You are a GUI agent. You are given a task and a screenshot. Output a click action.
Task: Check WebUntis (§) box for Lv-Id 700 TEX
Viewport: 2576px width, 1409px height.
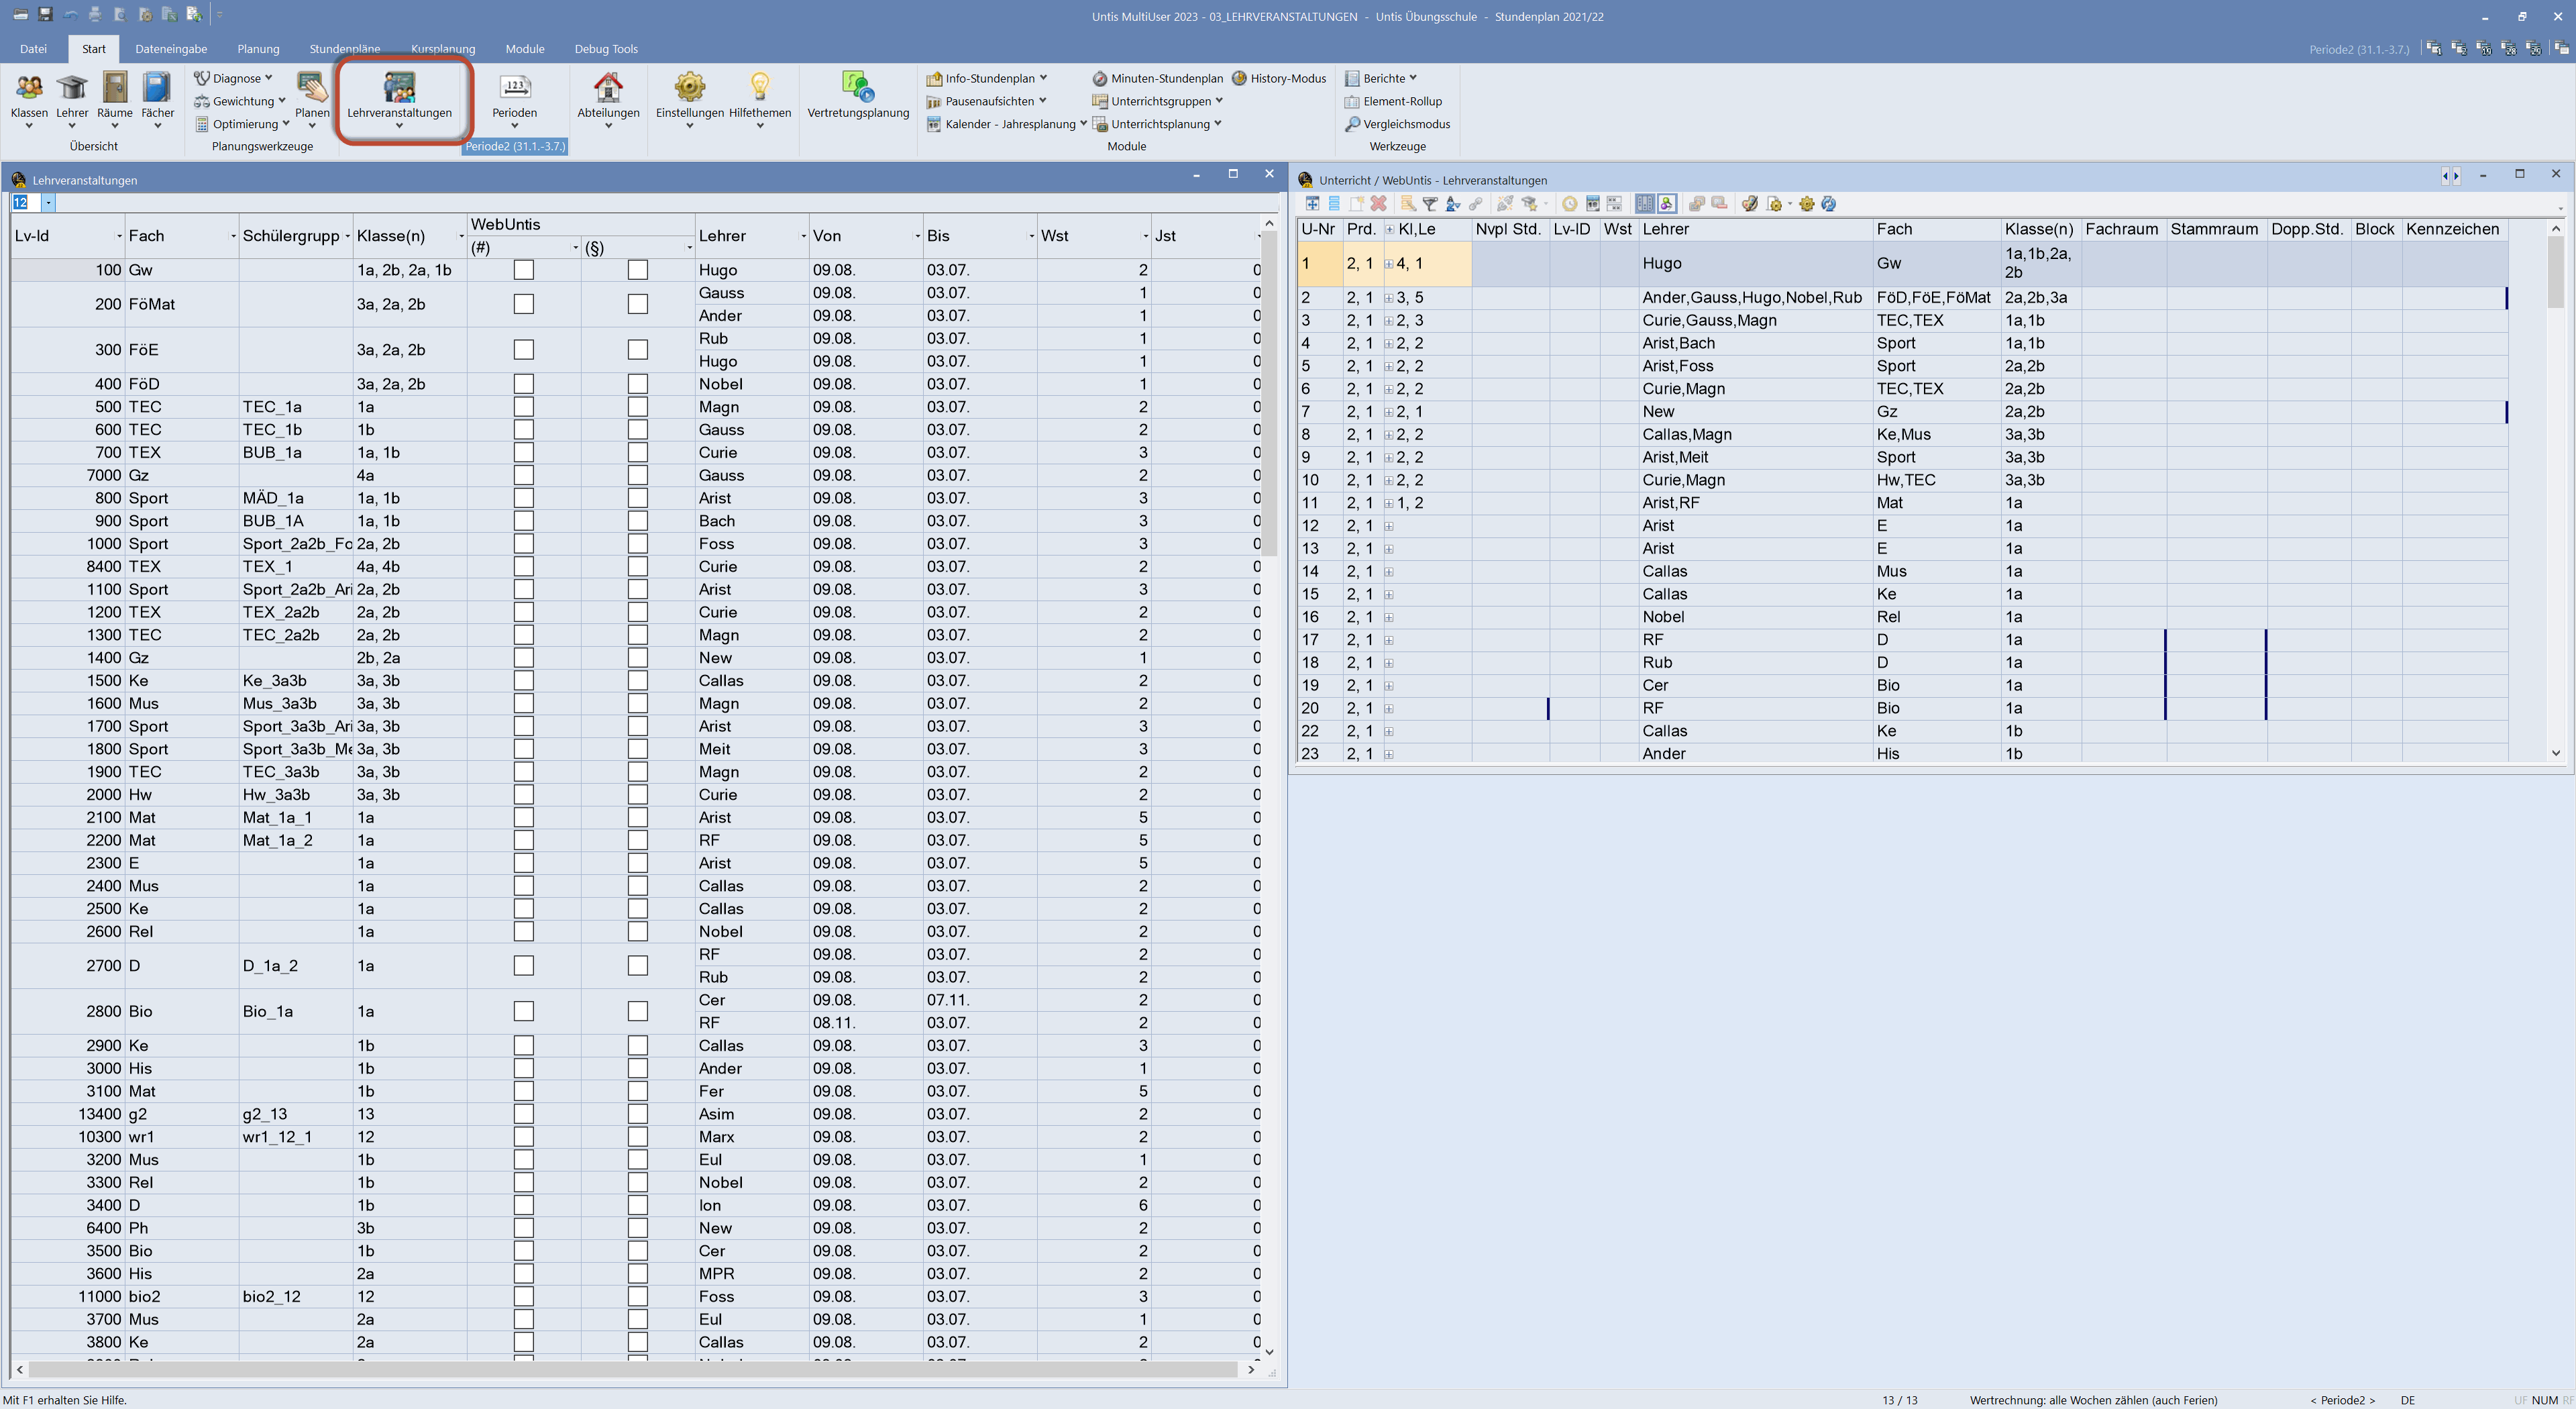tap(637, 453)
